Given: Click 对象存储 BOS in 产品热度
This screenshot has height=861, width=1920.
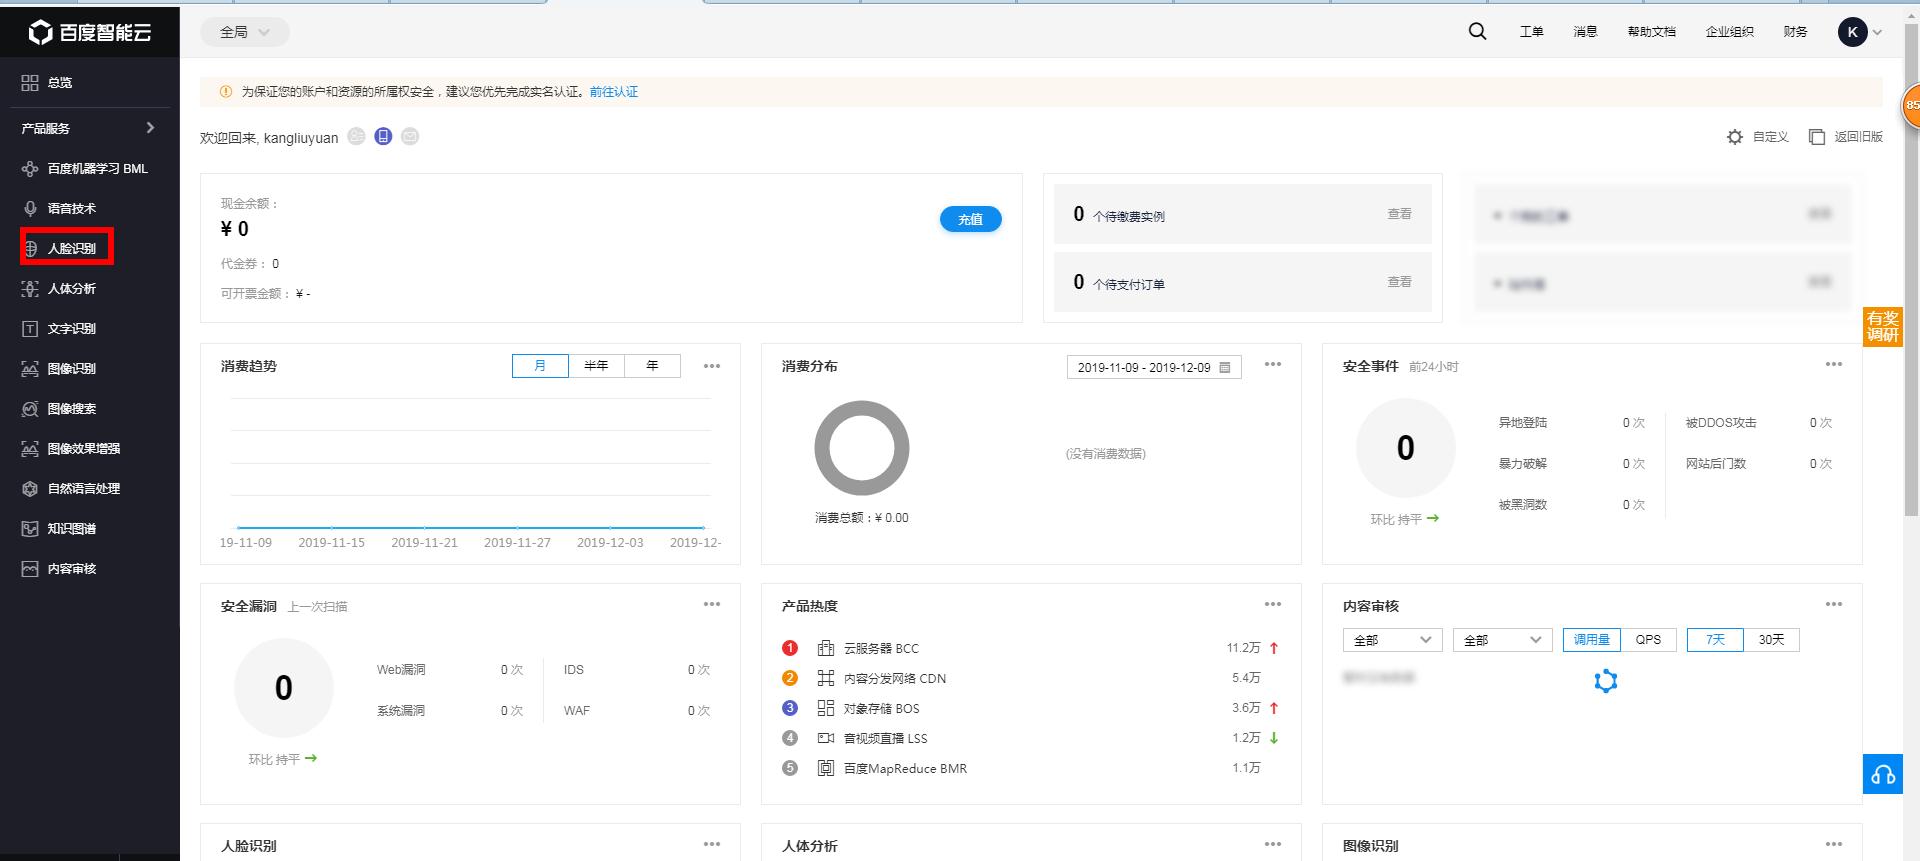Looking at the screenshot, I should [x=881, y=708].
